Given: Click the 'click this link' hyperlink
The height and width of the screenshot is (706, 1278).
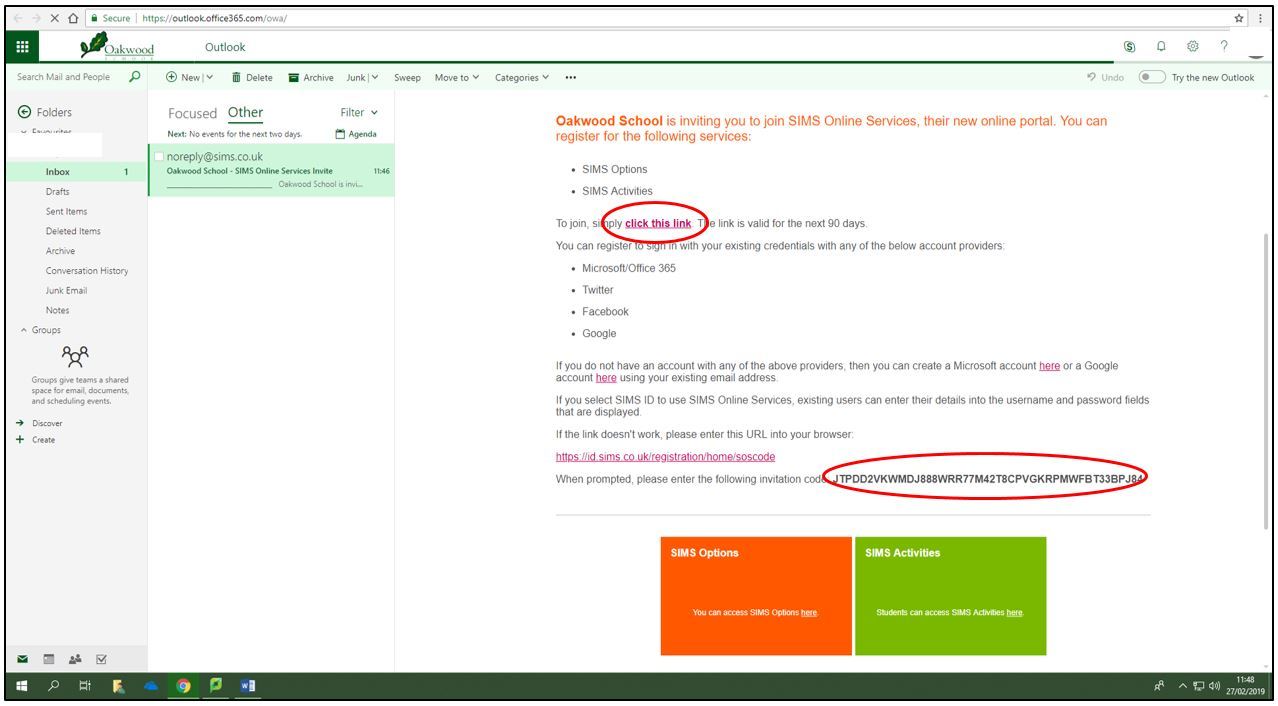Looking at the screenshot, I should tap(657, 223).
